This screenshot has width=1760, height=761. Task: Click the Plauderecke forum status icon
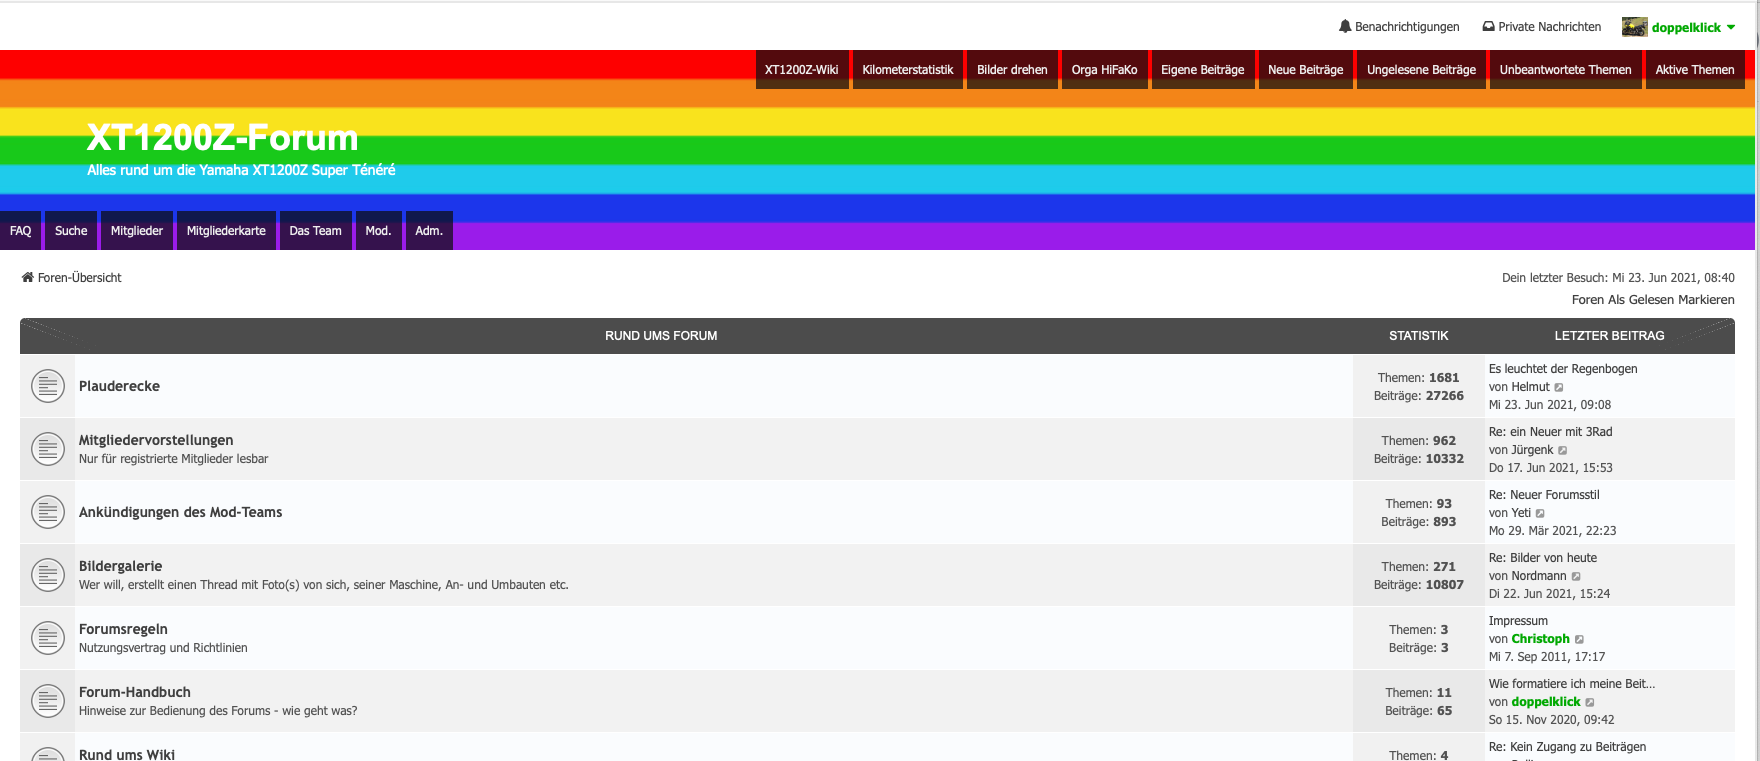[47, 386]
